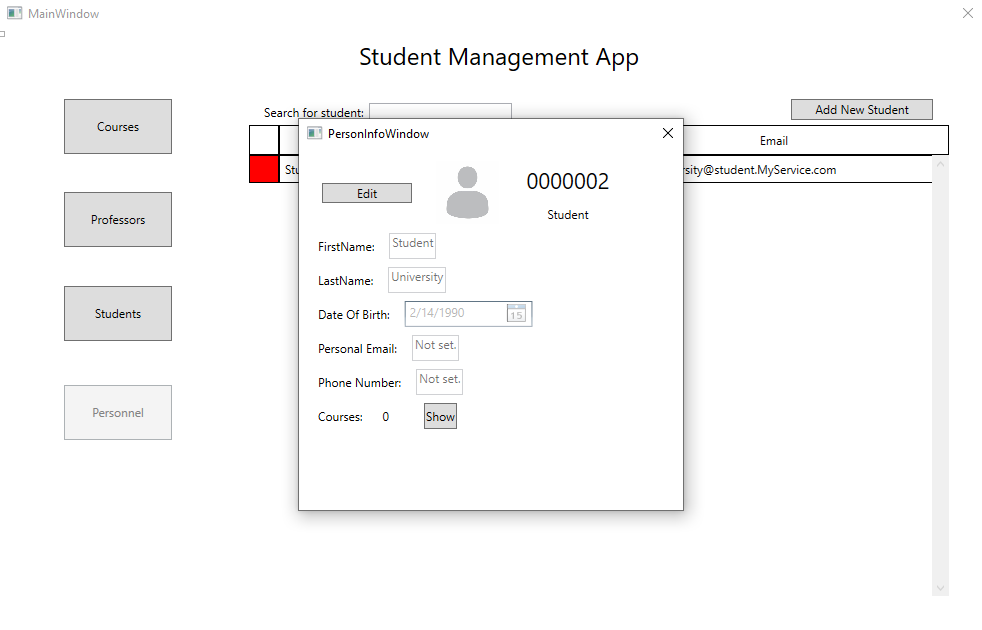
Task: Click the Add New Student button
Action: point(861,110)
